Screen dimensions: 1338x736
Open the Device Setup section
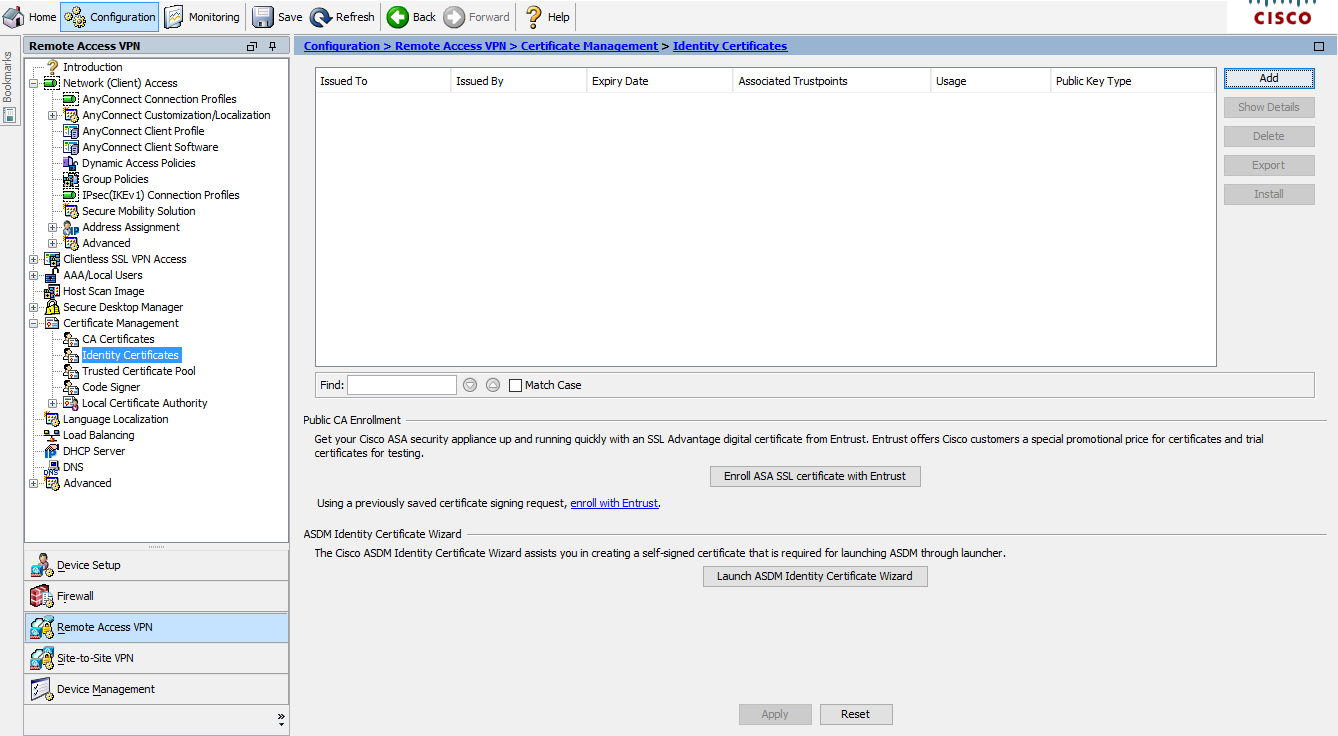pyautogui.click(x=156, y=565)
